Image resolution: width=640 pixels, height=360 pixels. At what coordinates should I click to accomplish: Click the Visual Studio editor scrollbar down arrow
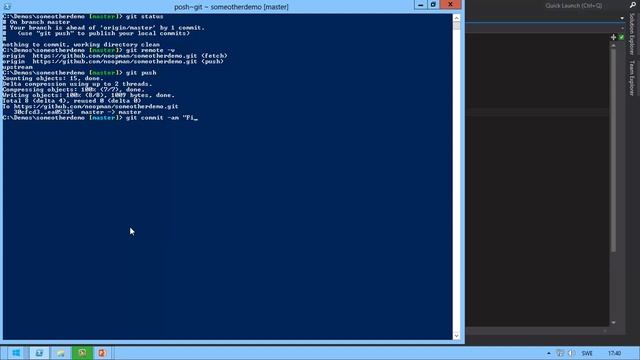pyautogui.click(x=613, y=322)
